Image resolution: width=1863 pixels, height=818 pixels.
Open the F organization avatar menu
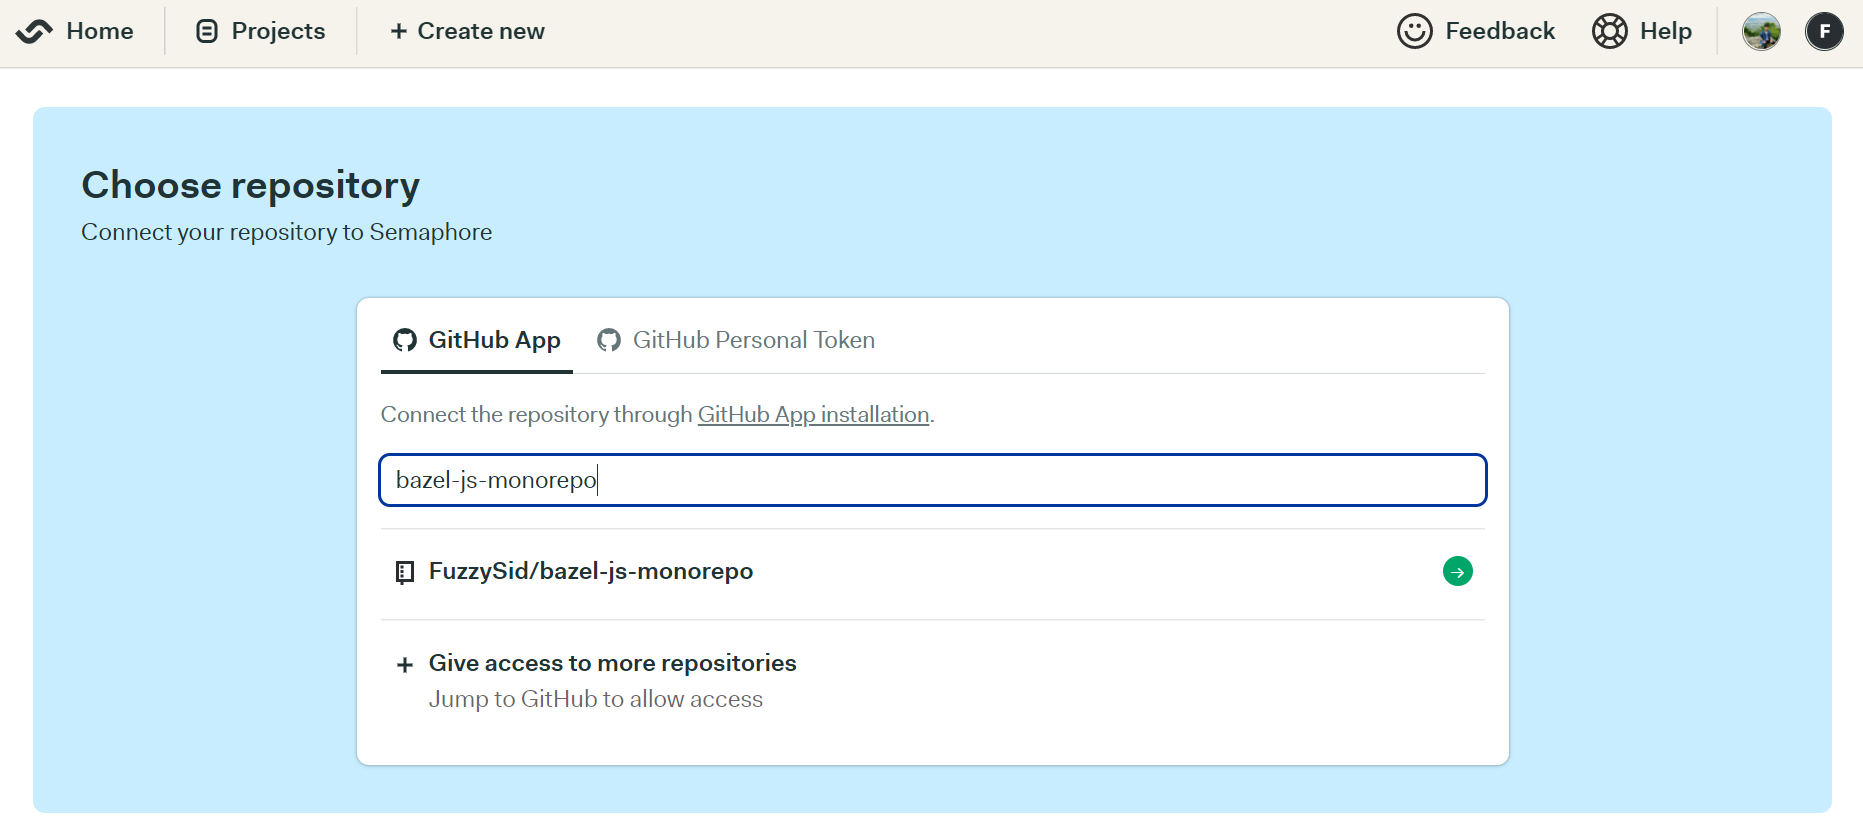click(x=1824, y=31)
